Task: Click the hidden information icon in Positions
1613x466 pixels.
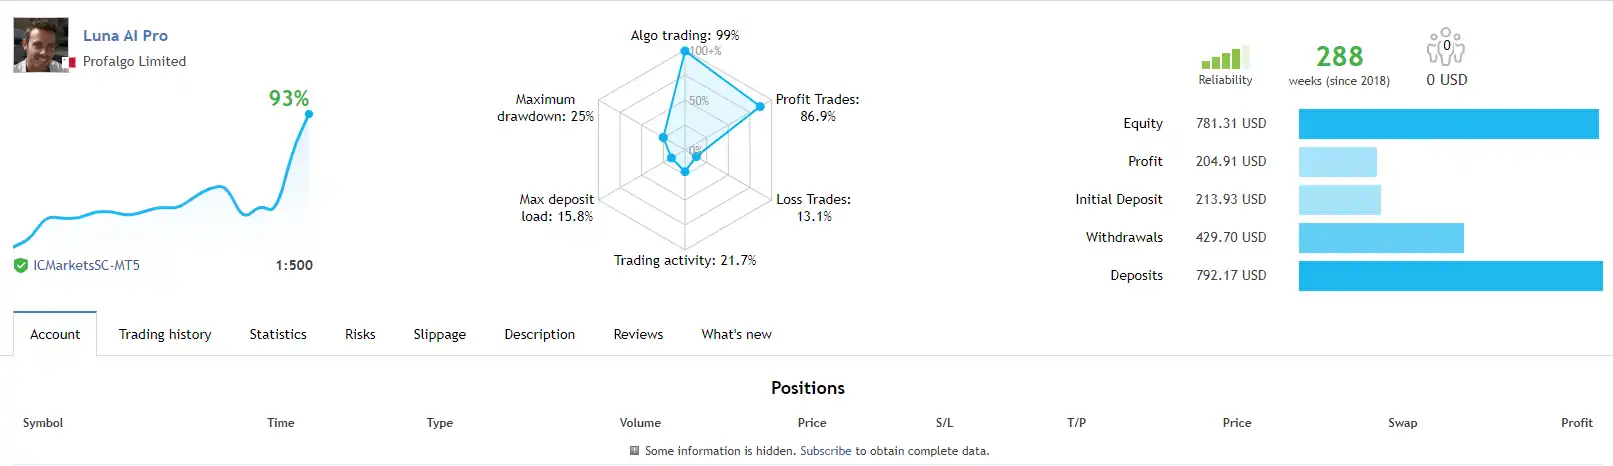Action: coord(634,451)
